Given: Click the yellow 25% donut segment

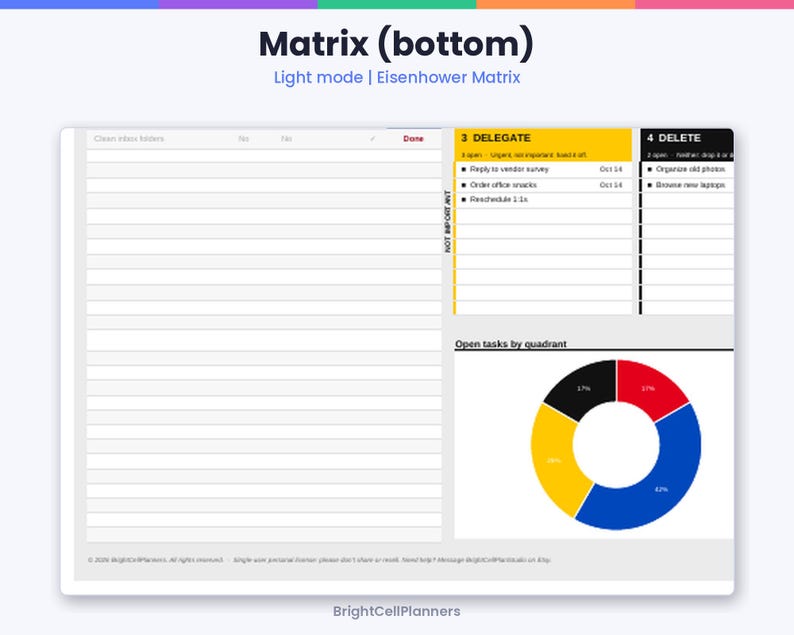Looking at the screenshot, I should pos(554,460).
